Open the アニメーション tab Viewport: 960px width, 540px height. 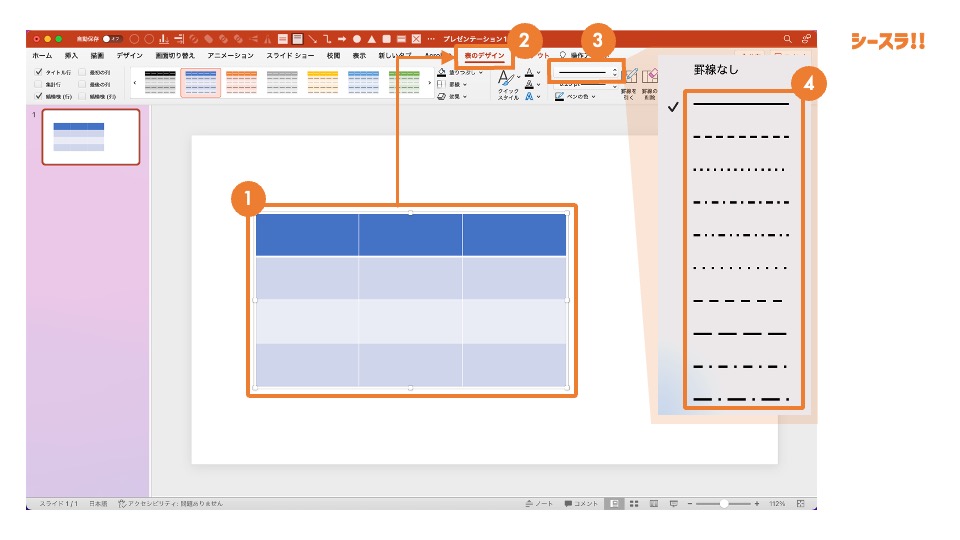230,55
